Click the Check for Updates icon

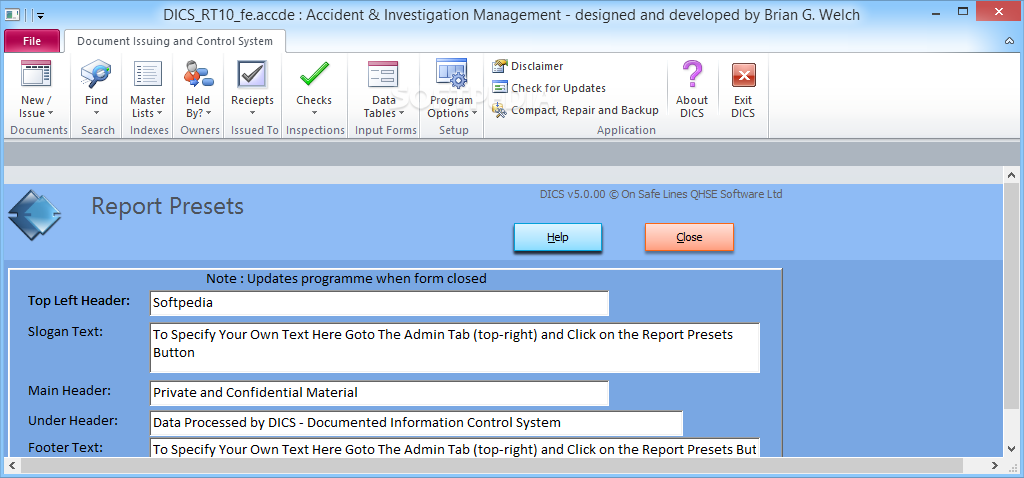(500, 88)
